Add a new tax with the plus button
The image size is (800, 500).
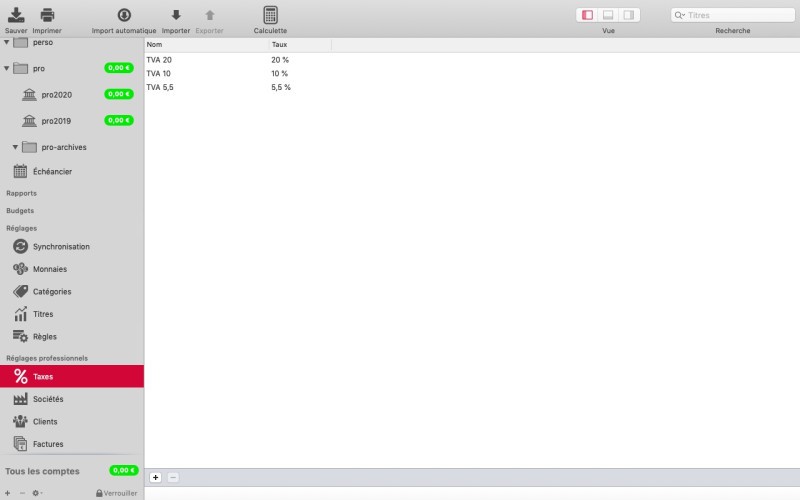(156, 478)
